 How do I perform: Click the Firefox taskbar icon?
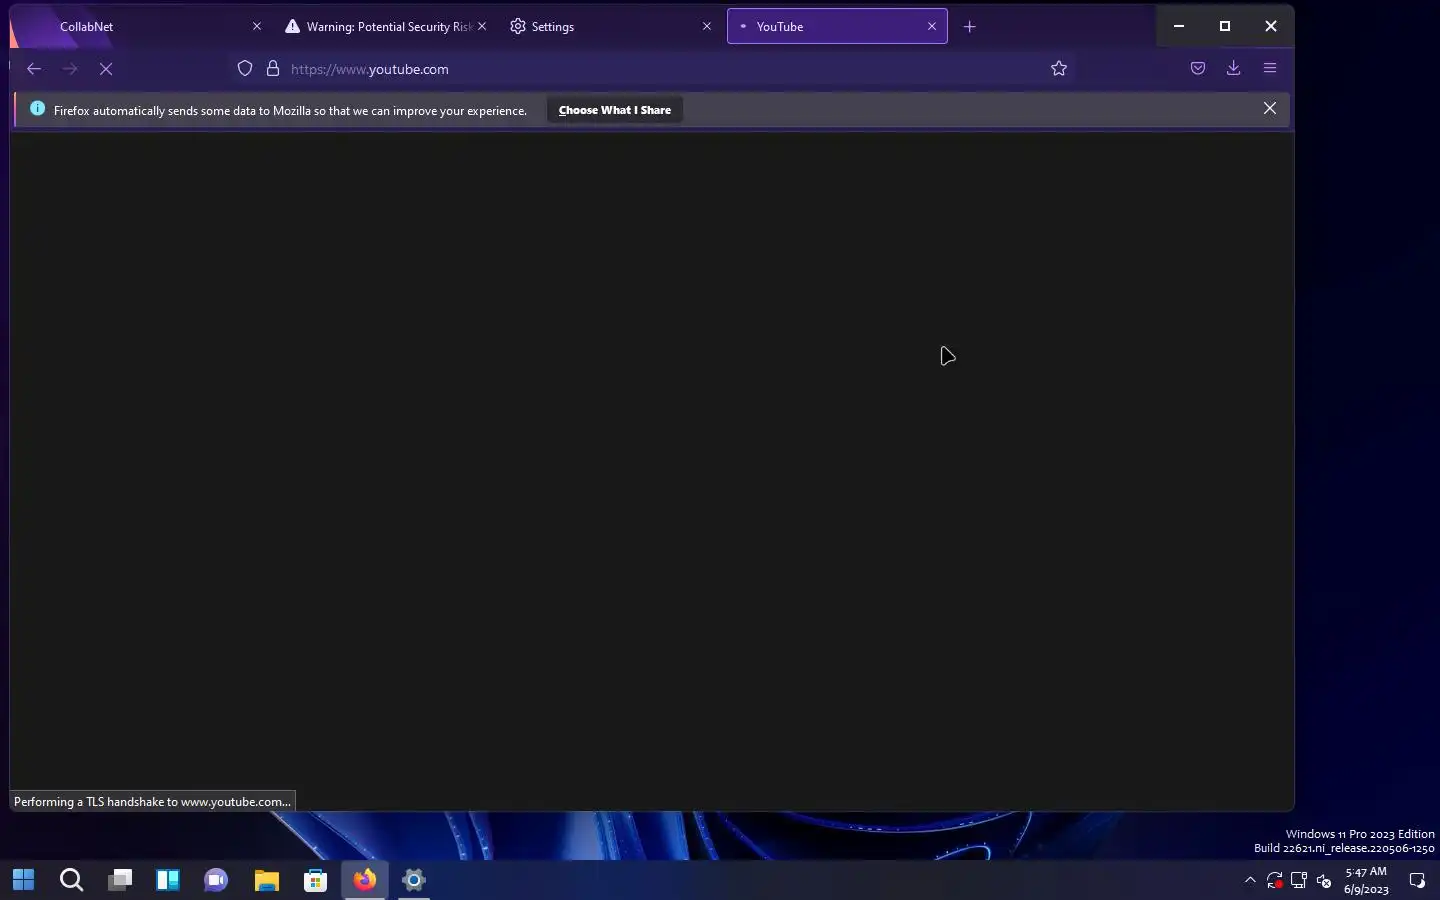(365, 880)
